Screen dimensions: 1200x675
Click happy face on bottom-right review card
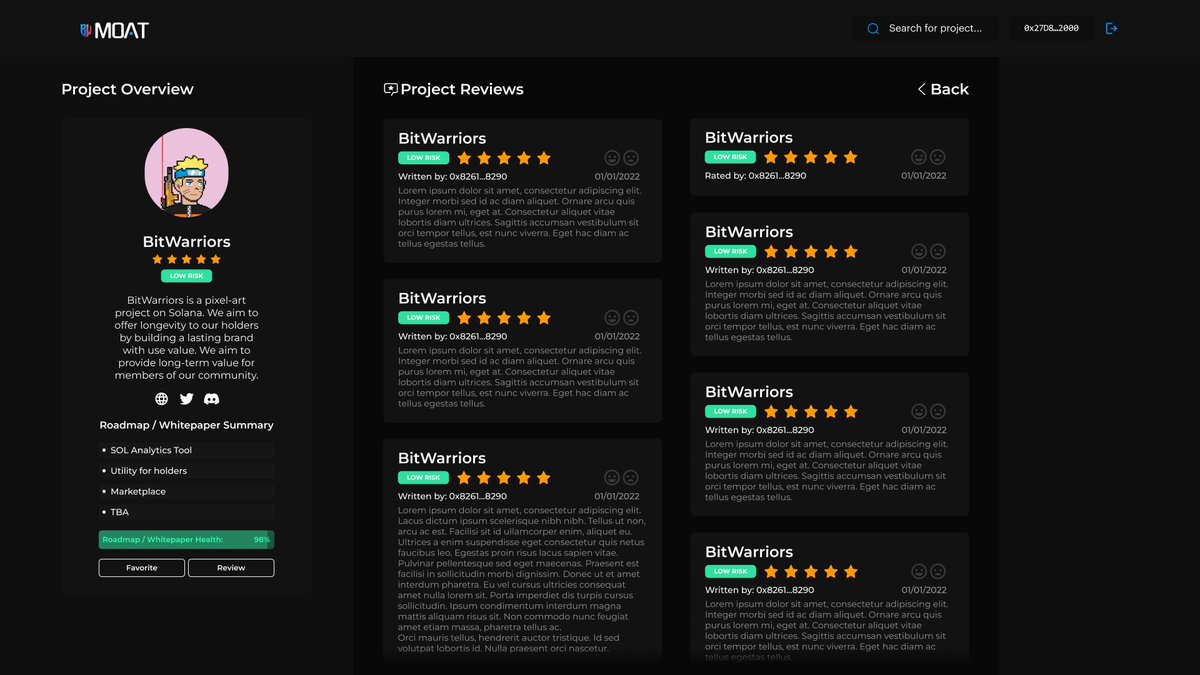pyautogui.click(x=919, y=572)
